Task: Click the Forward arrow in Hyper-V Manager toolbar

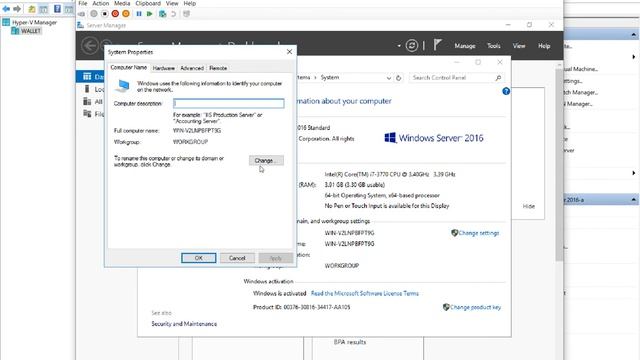Action: point(17,9)
